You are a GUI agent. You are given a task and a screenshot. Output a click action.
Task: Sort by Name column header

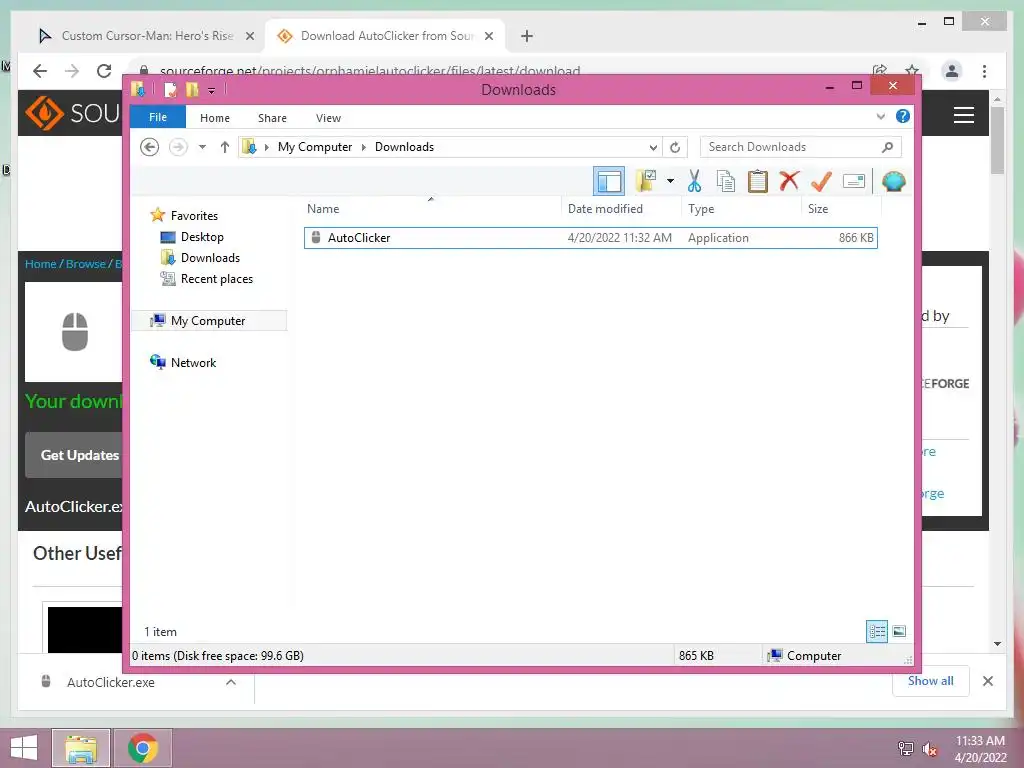pos(323,209)
